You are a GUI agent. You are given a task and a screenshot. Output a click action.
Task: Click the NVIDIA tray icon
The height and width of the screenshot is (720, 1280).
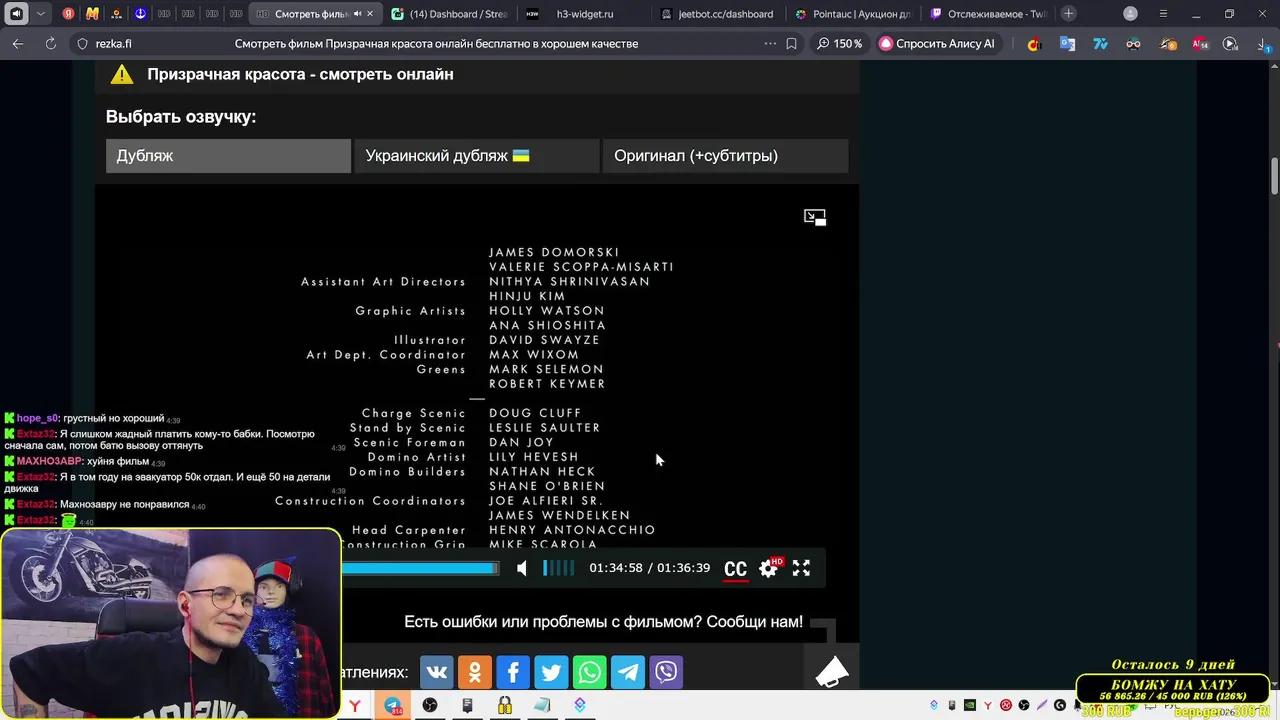point(970,706)
